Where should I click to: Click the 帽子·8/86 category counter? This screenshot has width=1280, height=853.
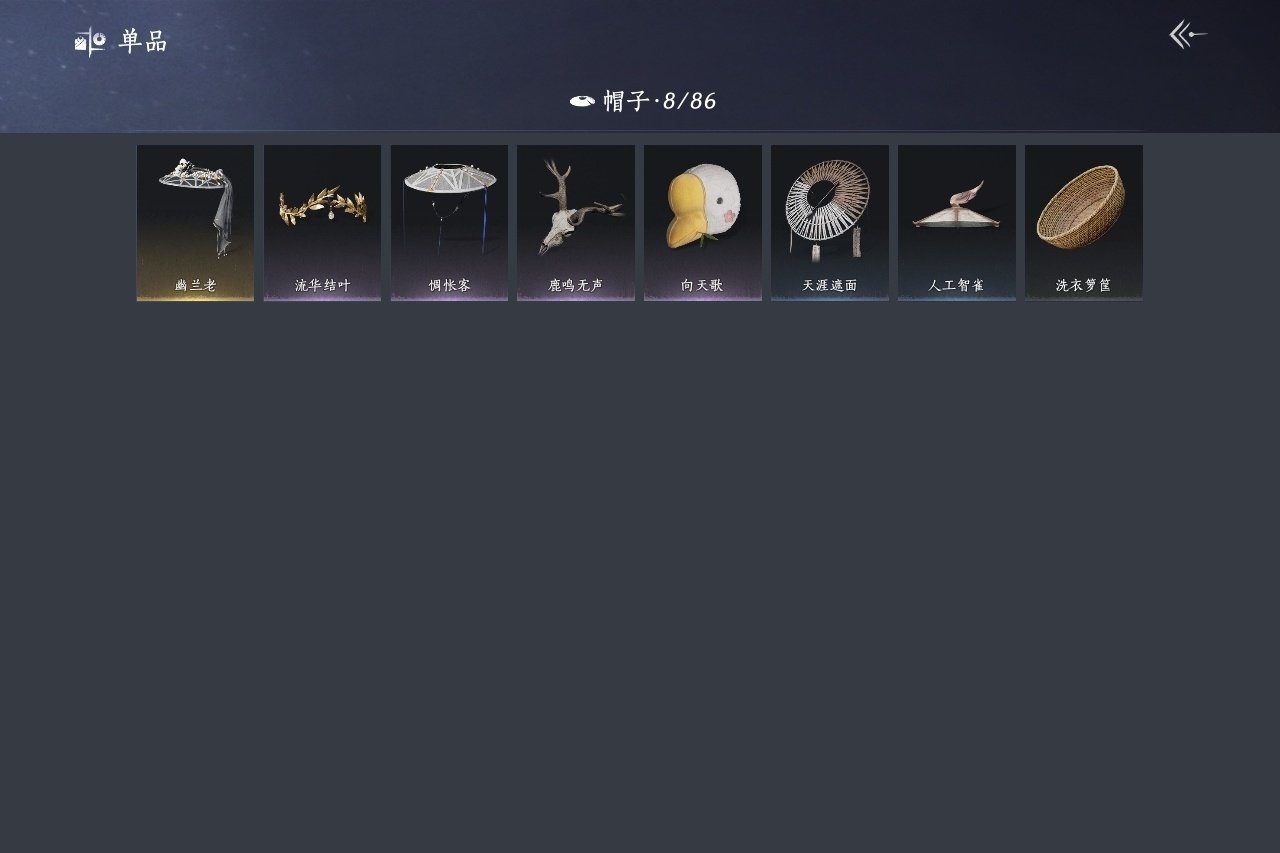(659, 101)
